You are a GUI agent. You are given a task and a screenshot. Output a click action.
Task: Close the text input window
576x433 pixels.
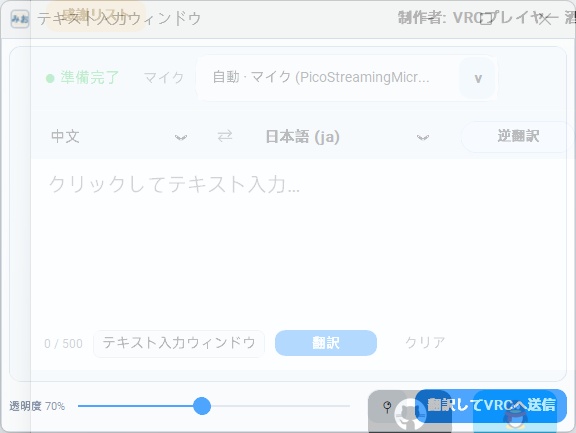point(545,18)
